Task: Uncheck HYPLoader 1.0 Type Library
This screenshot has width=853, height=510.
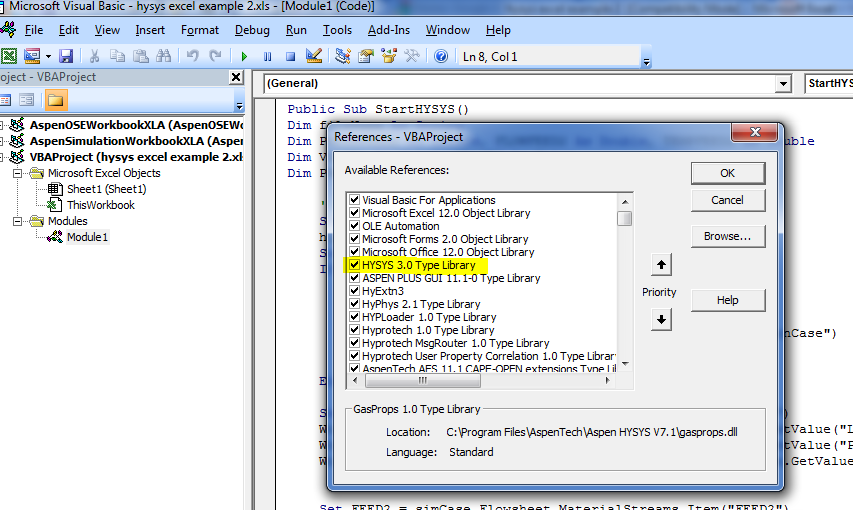Action: coord(354,317)
